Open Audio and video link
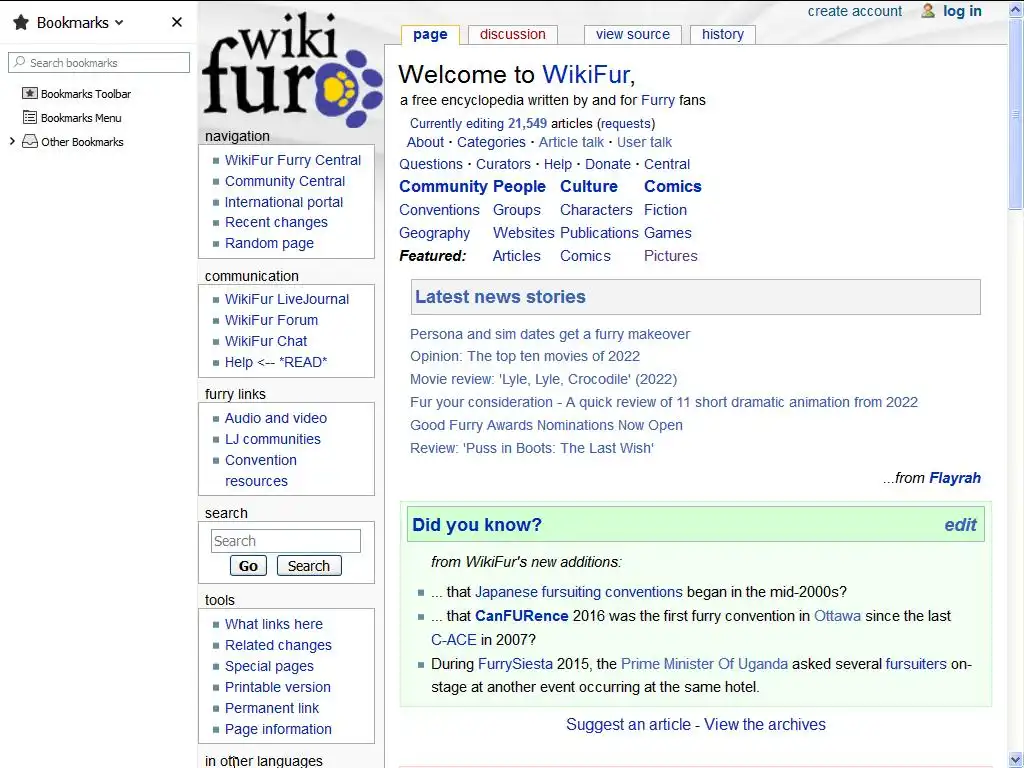Image resolution: width=1024 pixels, height=768 pixels. (x=276, y=418)
